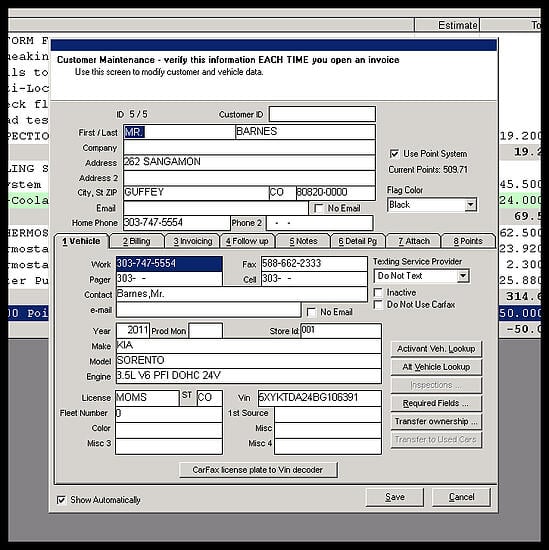Screen dimensions: 549x550
Task: Click the Work phone field
Action: 169,263
